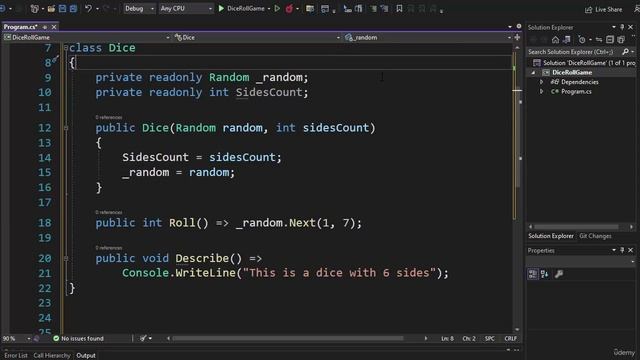This screenshot has height=360, width=640.
Task: Click the SPC indentation indicator
Action: [489, 338]
